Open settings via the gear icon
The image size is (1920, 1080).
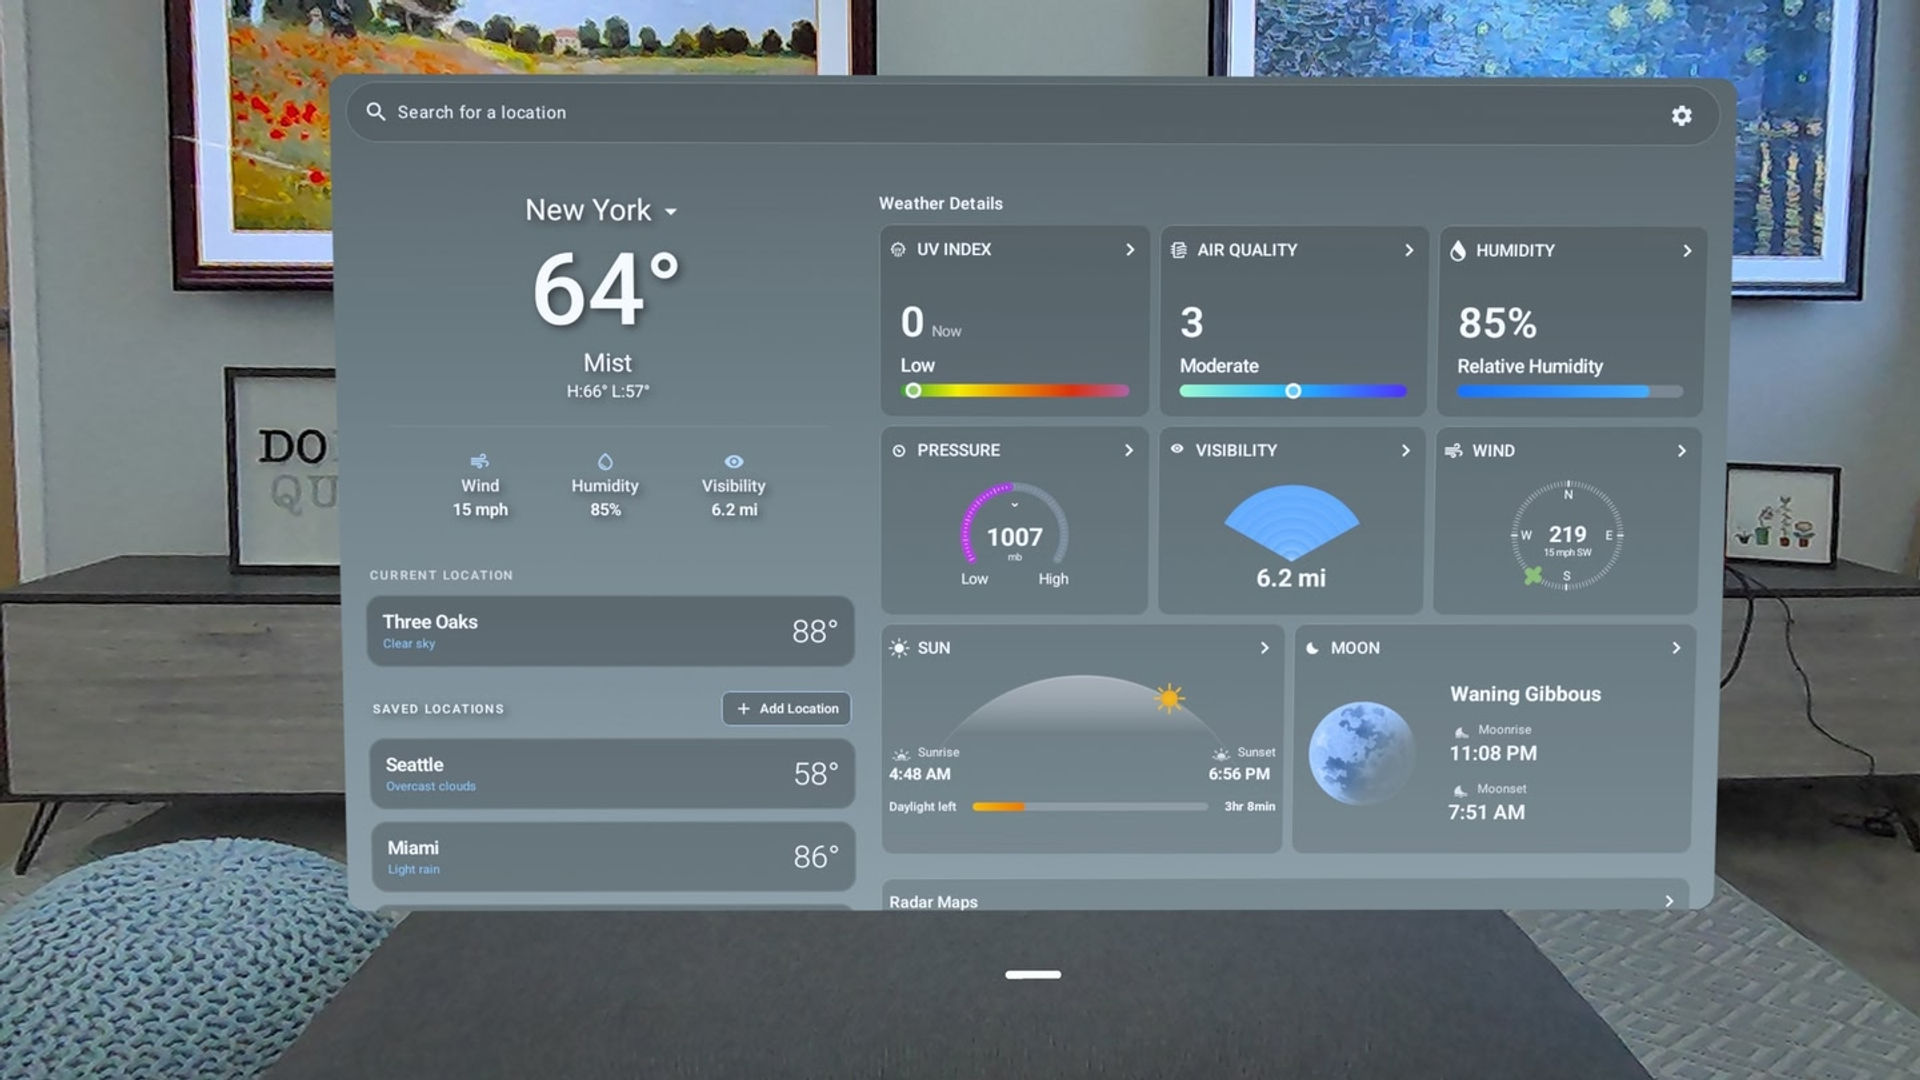[x=1681, y=116]
